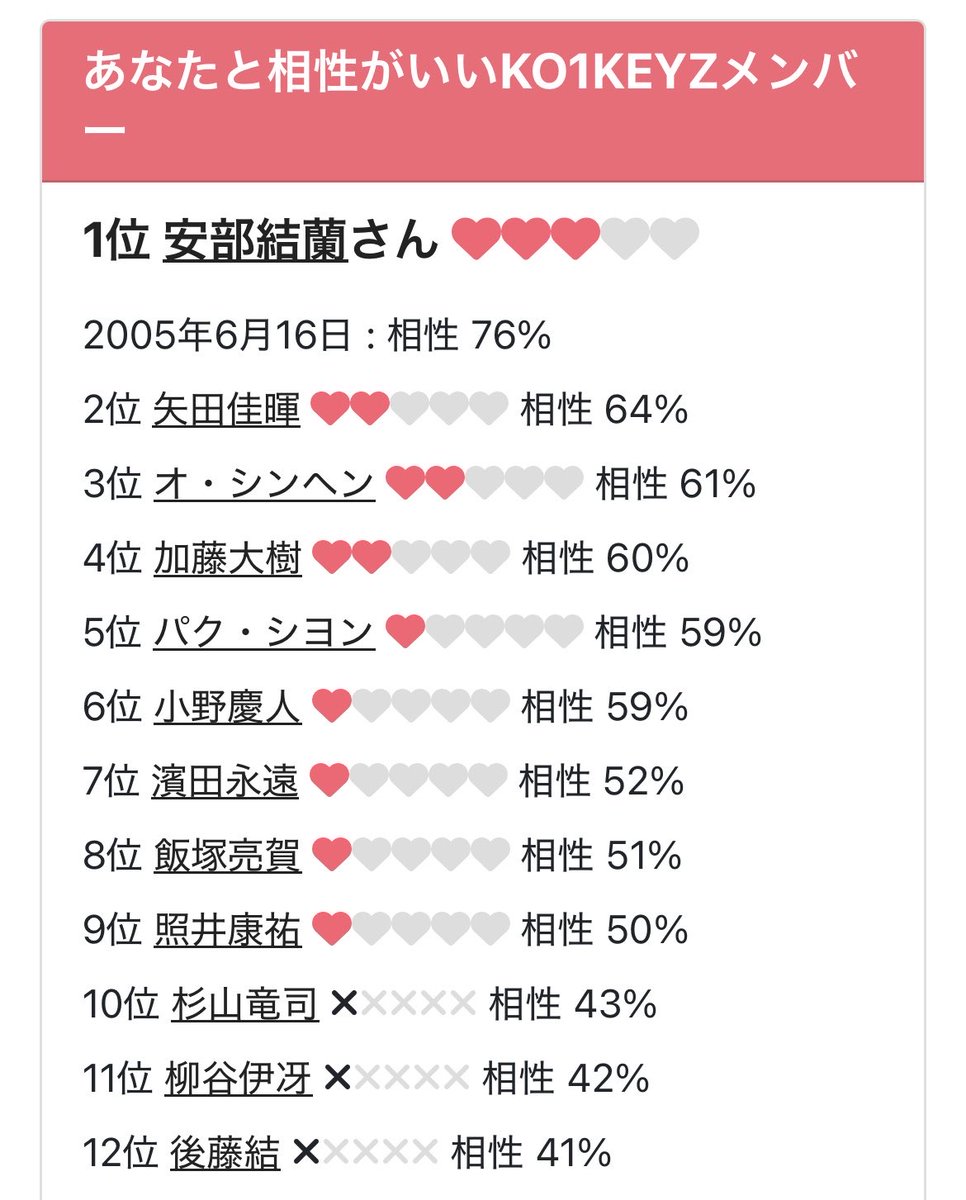Open the 後藤結 member link
Viewport: 966px width, 1200px height.
coord(226,1153)
